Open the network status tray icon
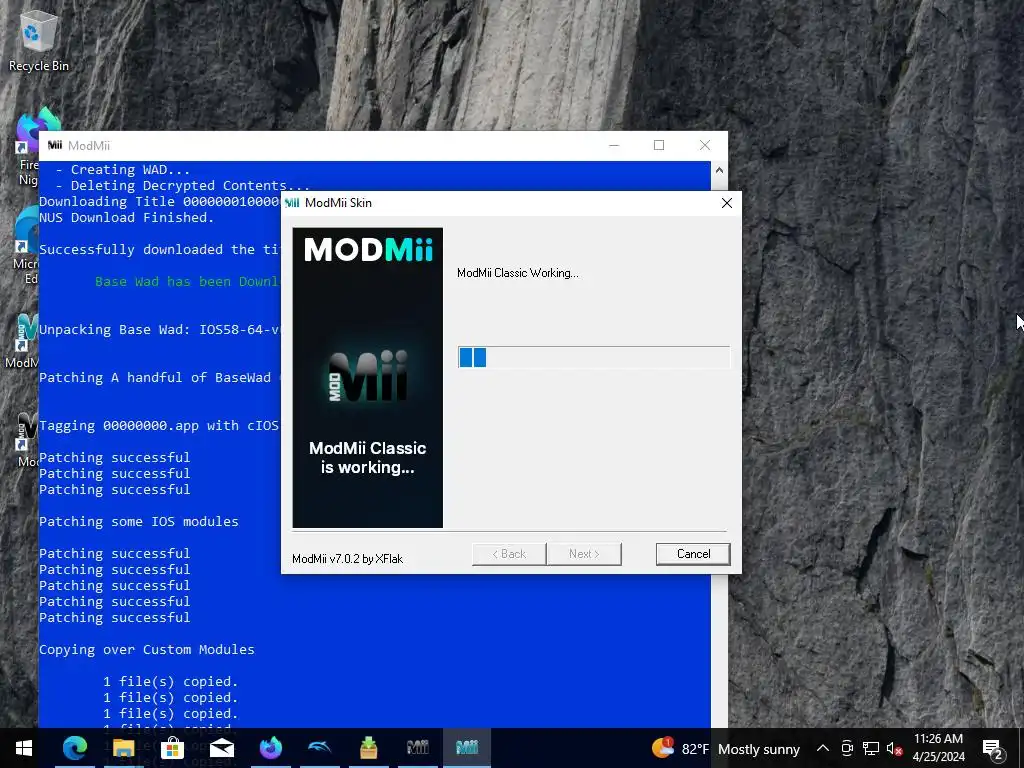 point(871,748)
